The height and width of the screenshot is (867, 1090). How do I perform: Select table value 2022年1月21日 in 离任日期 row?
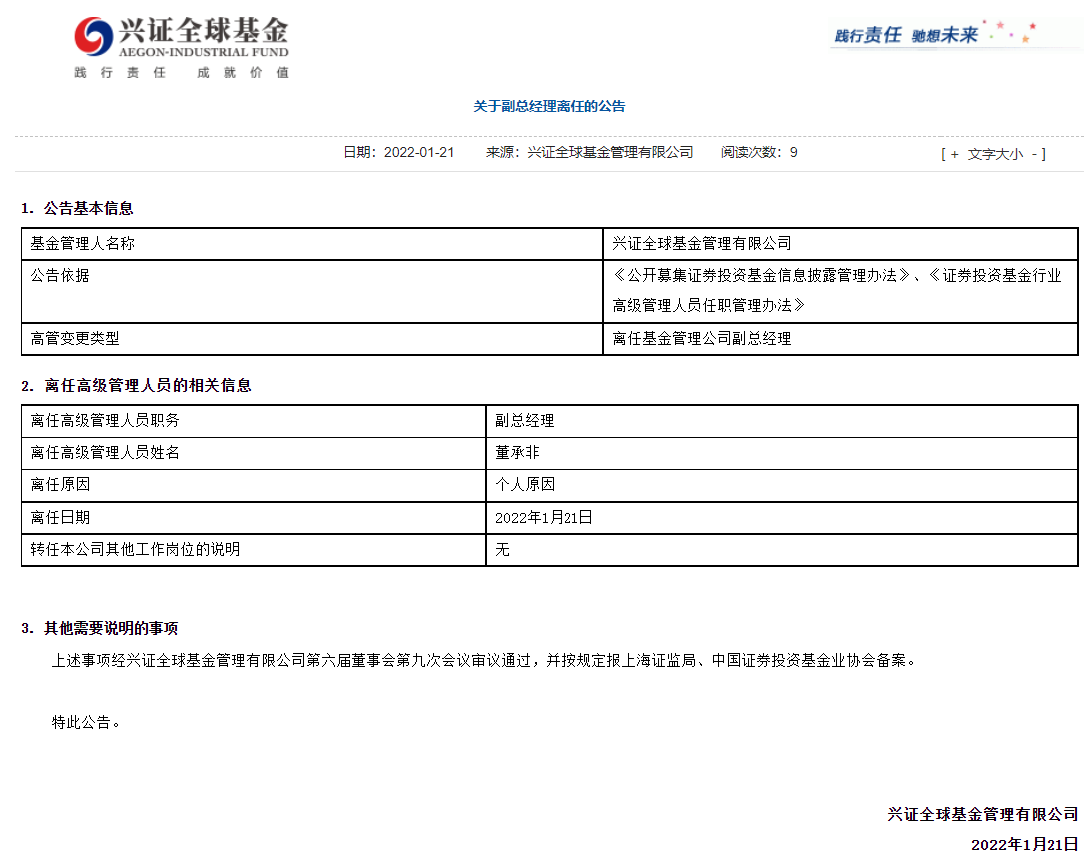pyautogui.click(x=782, y=517)
